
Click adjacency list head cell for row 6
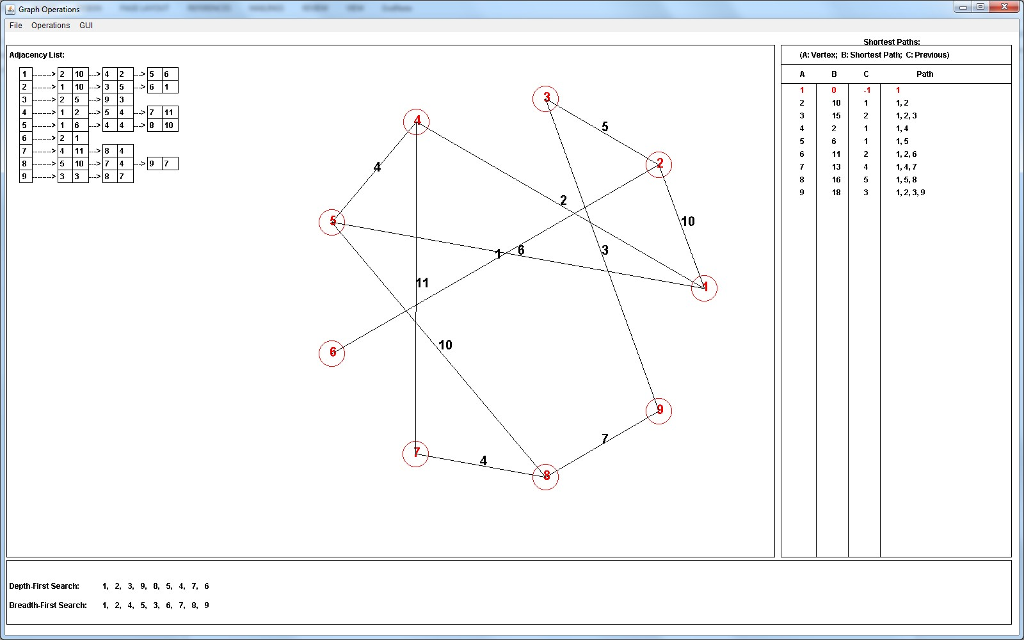click(25, 138)
